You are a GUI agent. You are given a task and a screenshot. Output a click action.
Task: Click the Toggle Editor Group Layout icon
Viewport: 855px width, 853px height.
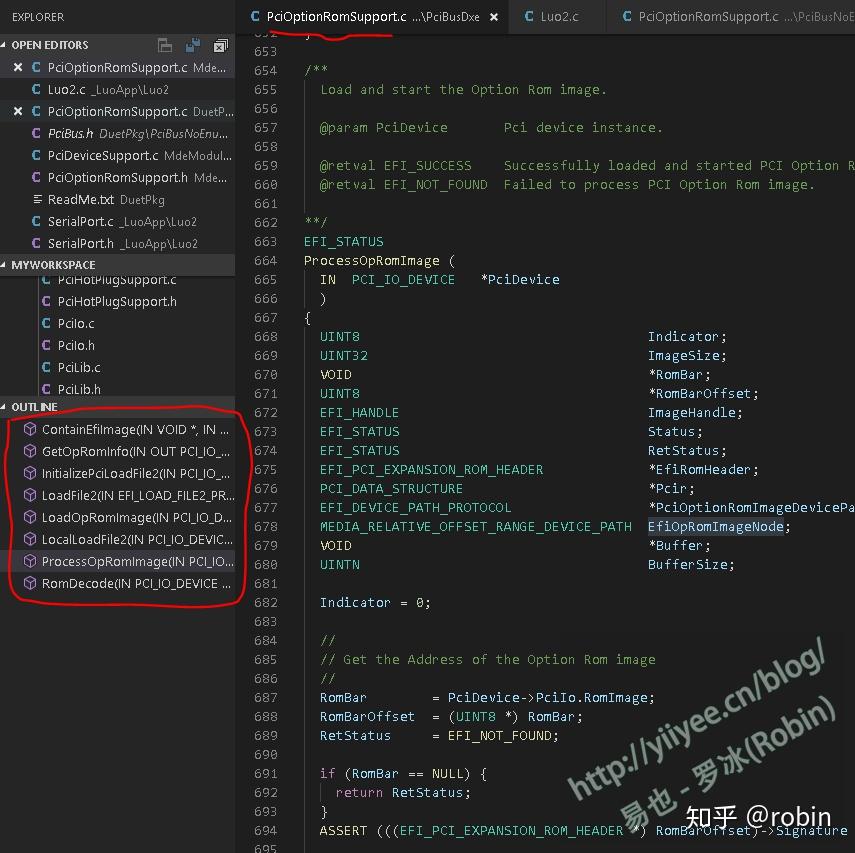pos(165,45)
